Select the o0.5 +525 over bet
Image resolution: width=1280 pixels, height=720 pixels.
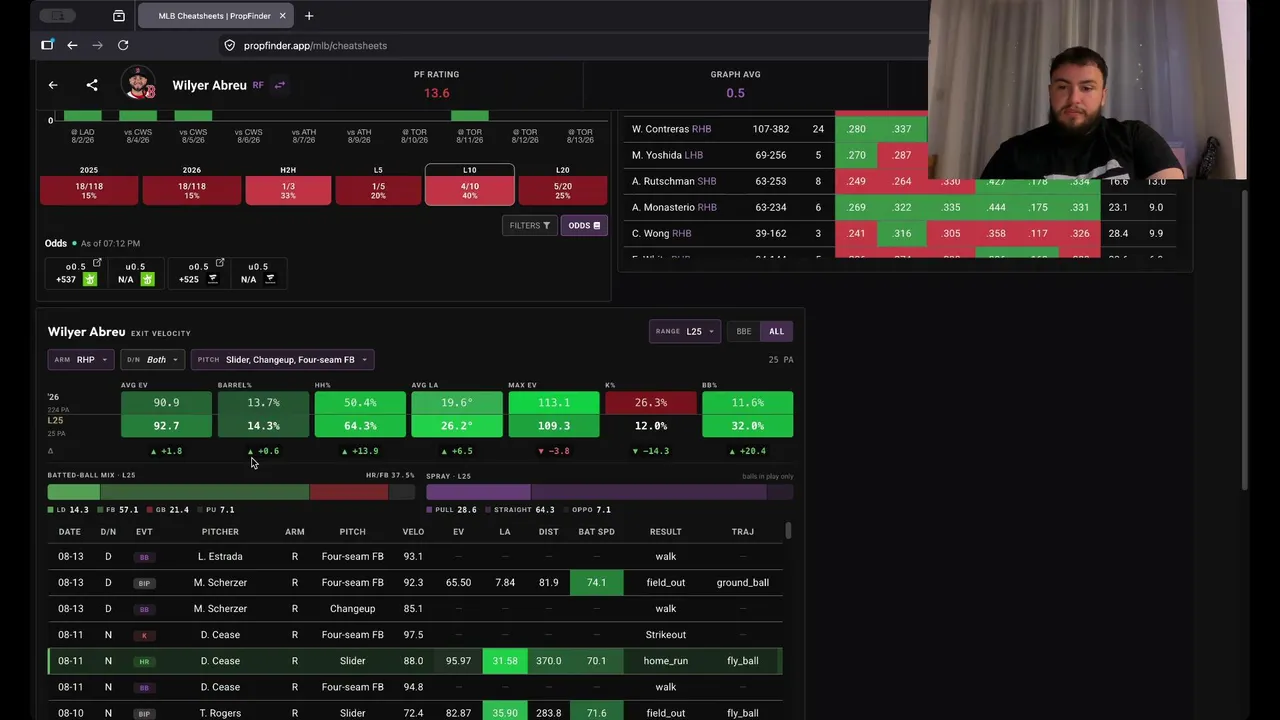(198, 273)
